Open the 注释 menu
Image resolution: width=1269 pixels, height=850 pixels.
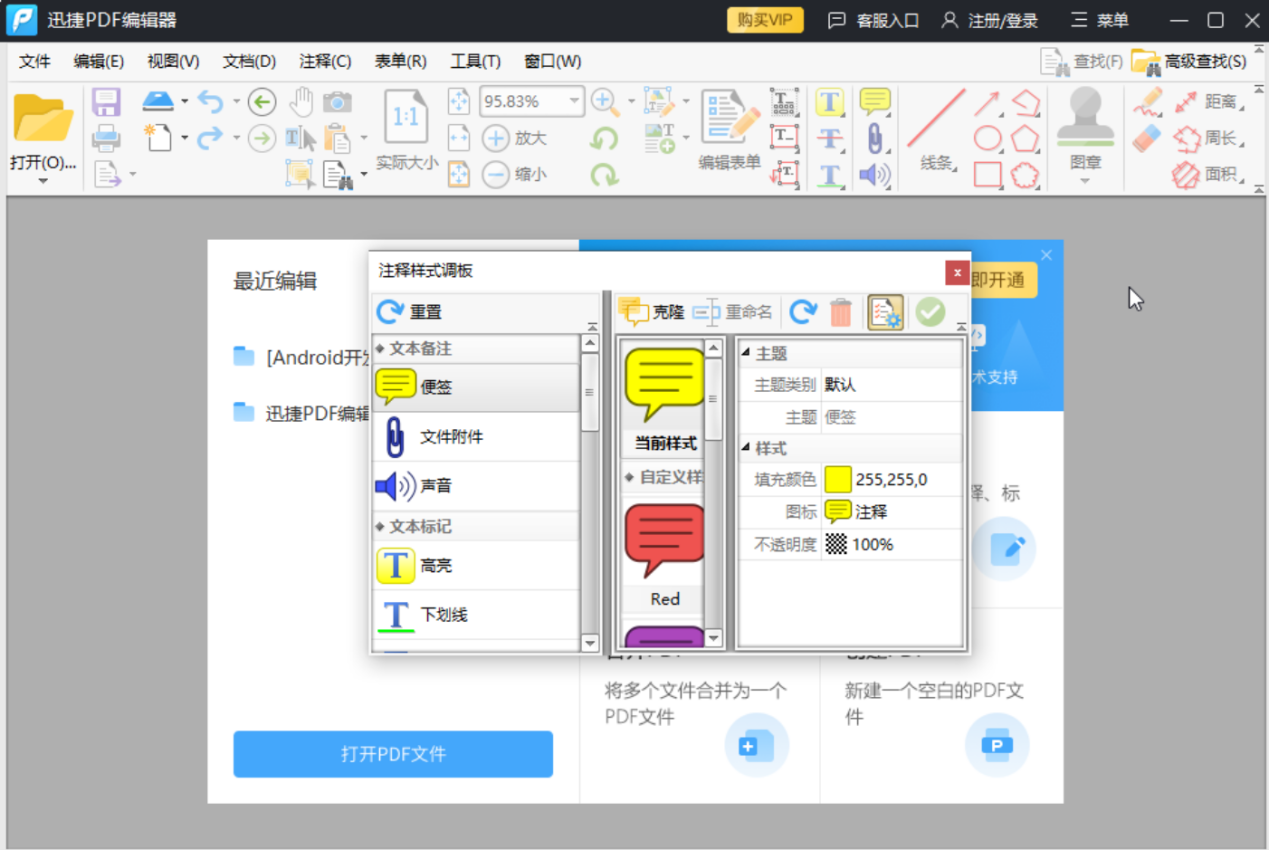(x=324, y=61)
